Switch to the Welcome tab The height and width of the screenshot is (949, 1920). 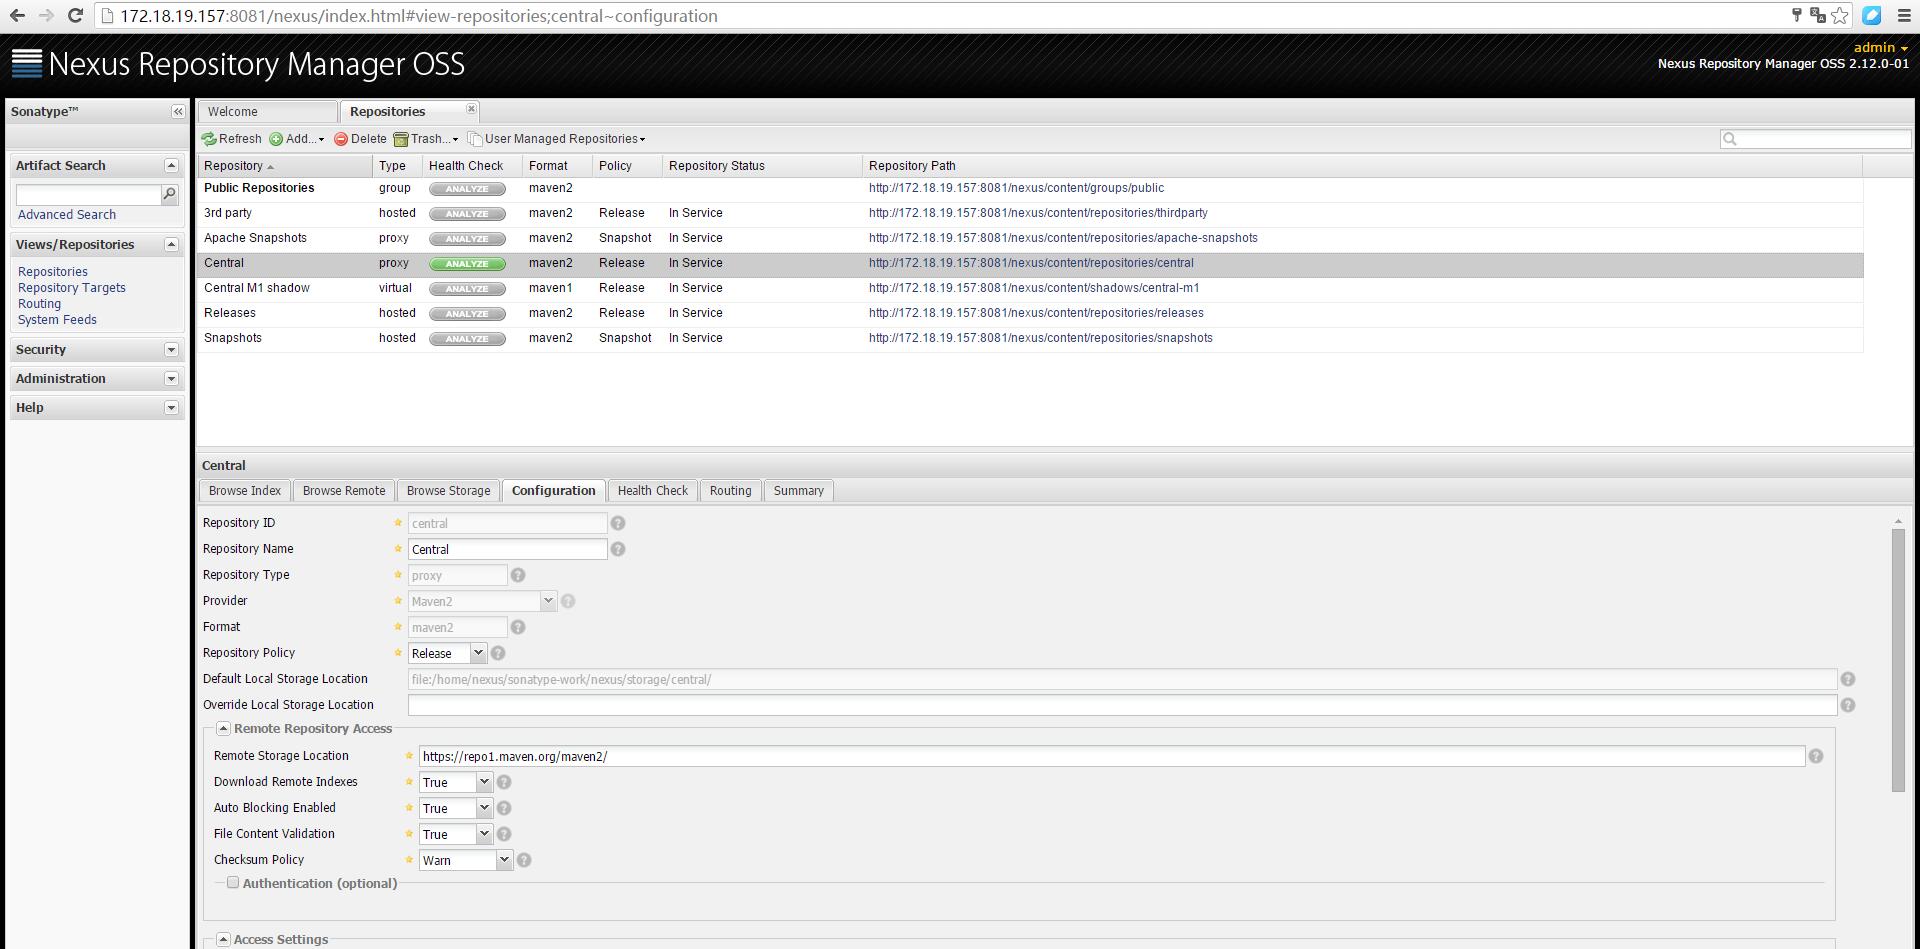[x=267, y=112]
